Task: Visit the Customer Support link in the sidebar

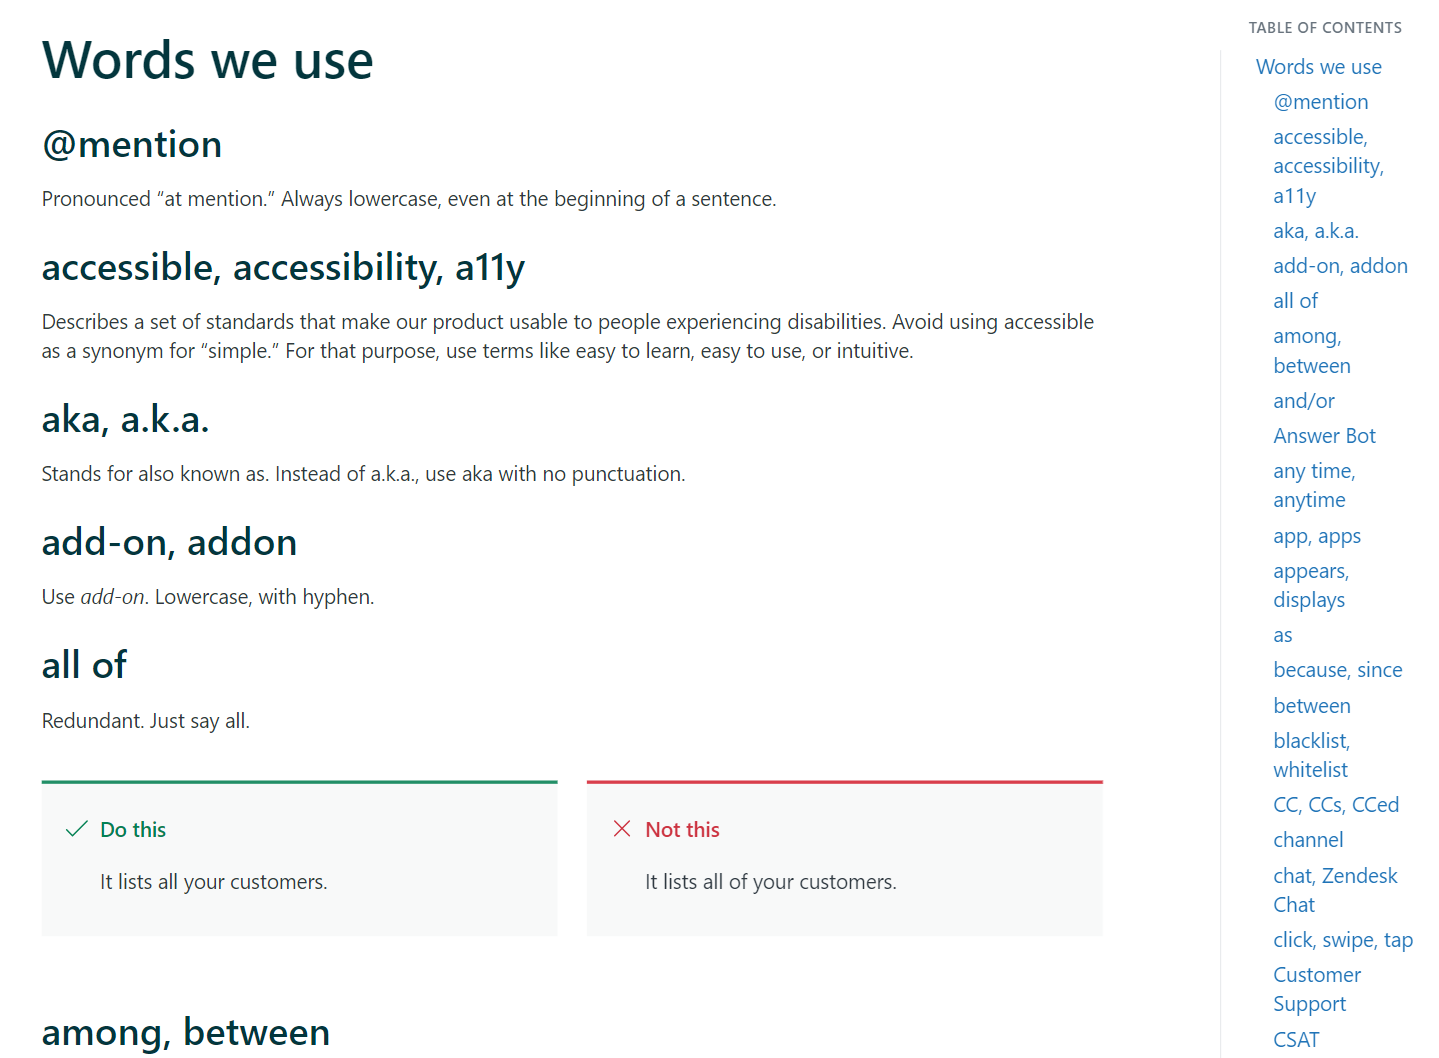Action: coord(1316,988)
